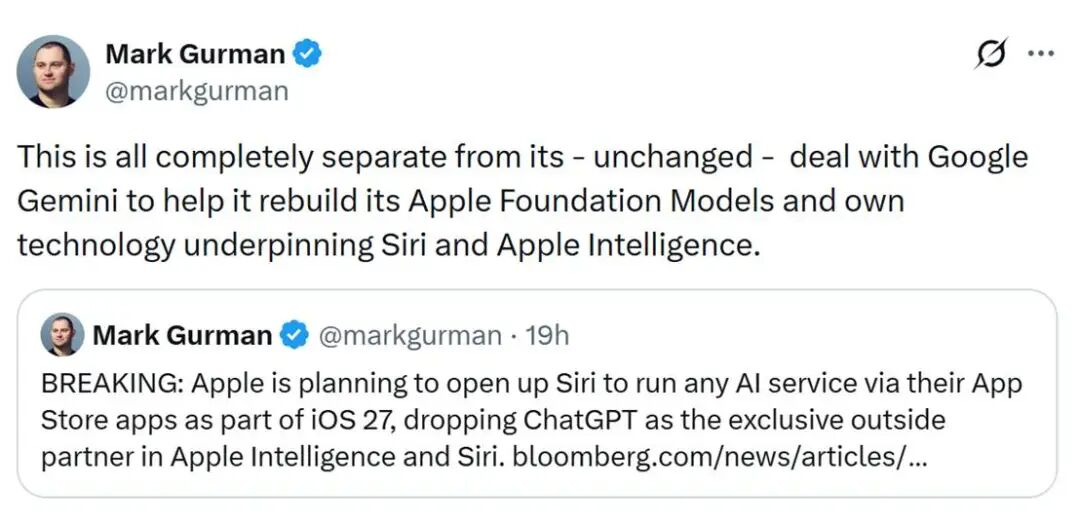Click the quoted post author name Mark Gurman
Screen dimensions: 1080x524
182,336
